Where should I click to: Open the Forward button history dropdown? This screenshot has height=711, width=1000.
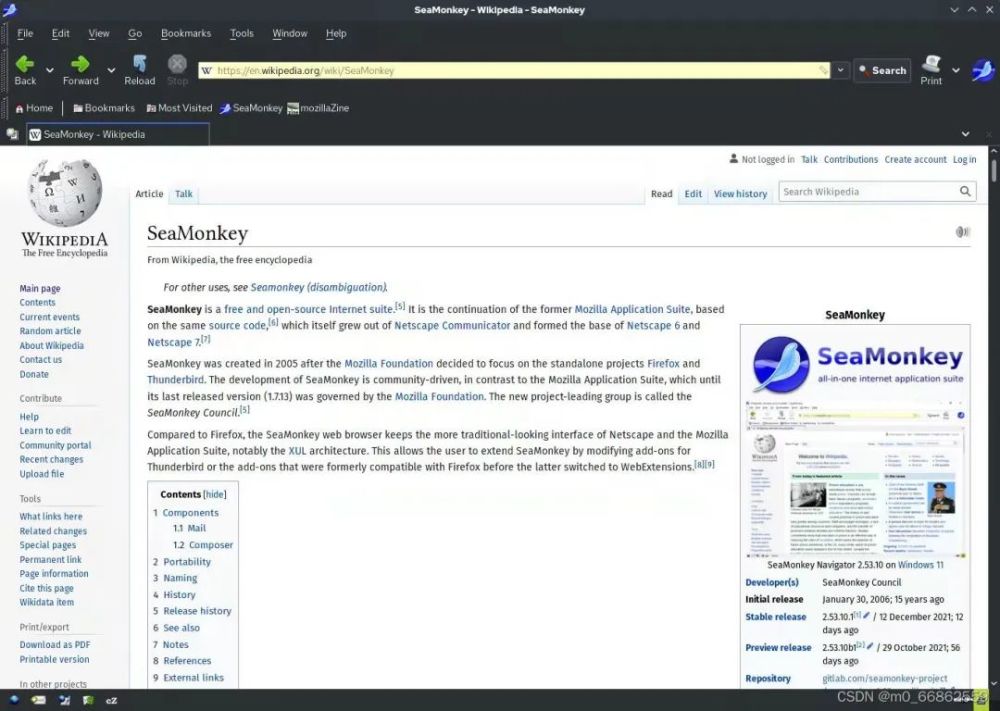[111, 70]
